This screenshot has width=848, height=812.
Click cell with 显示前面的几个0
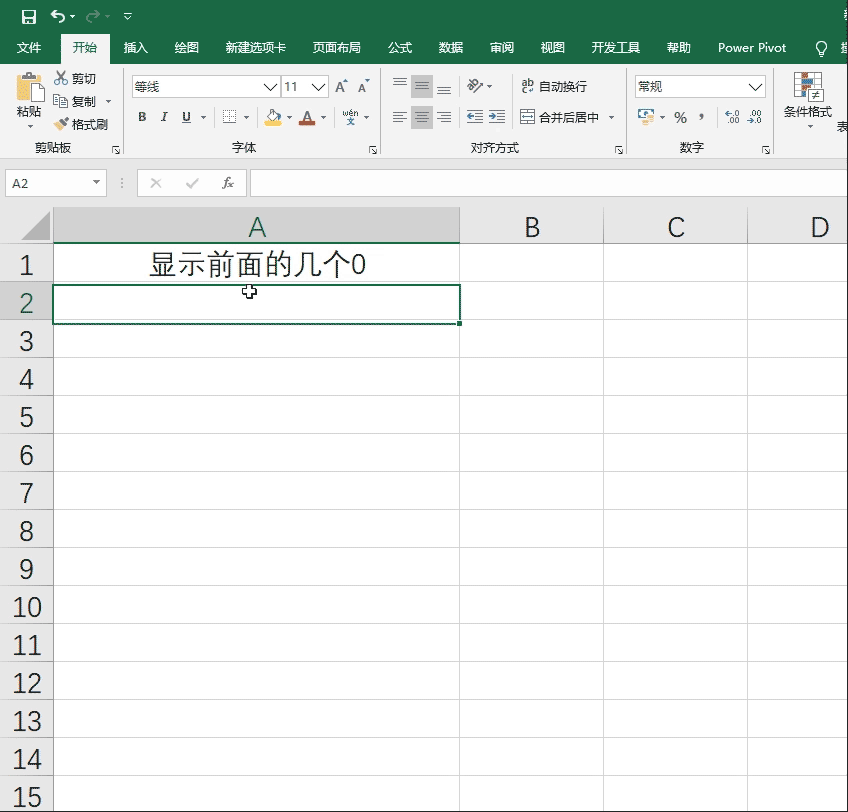coord(256,264)
